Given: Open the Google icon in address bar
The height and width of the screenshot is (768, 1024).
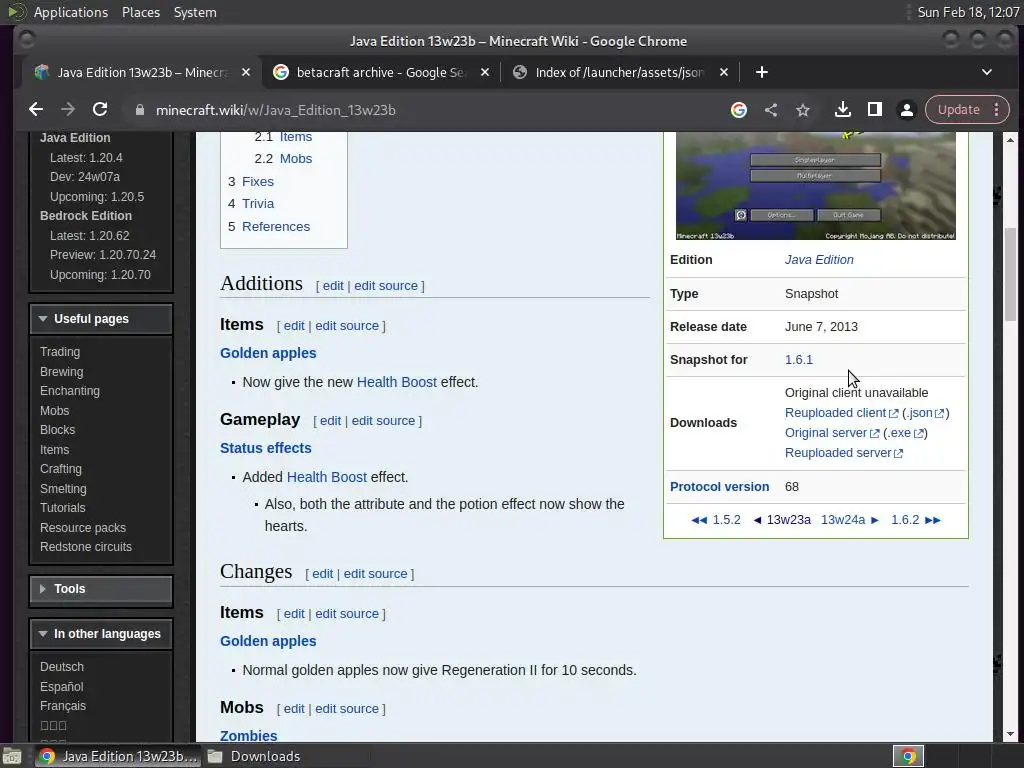Looking at the screenshot, I should tap(739, 110).
